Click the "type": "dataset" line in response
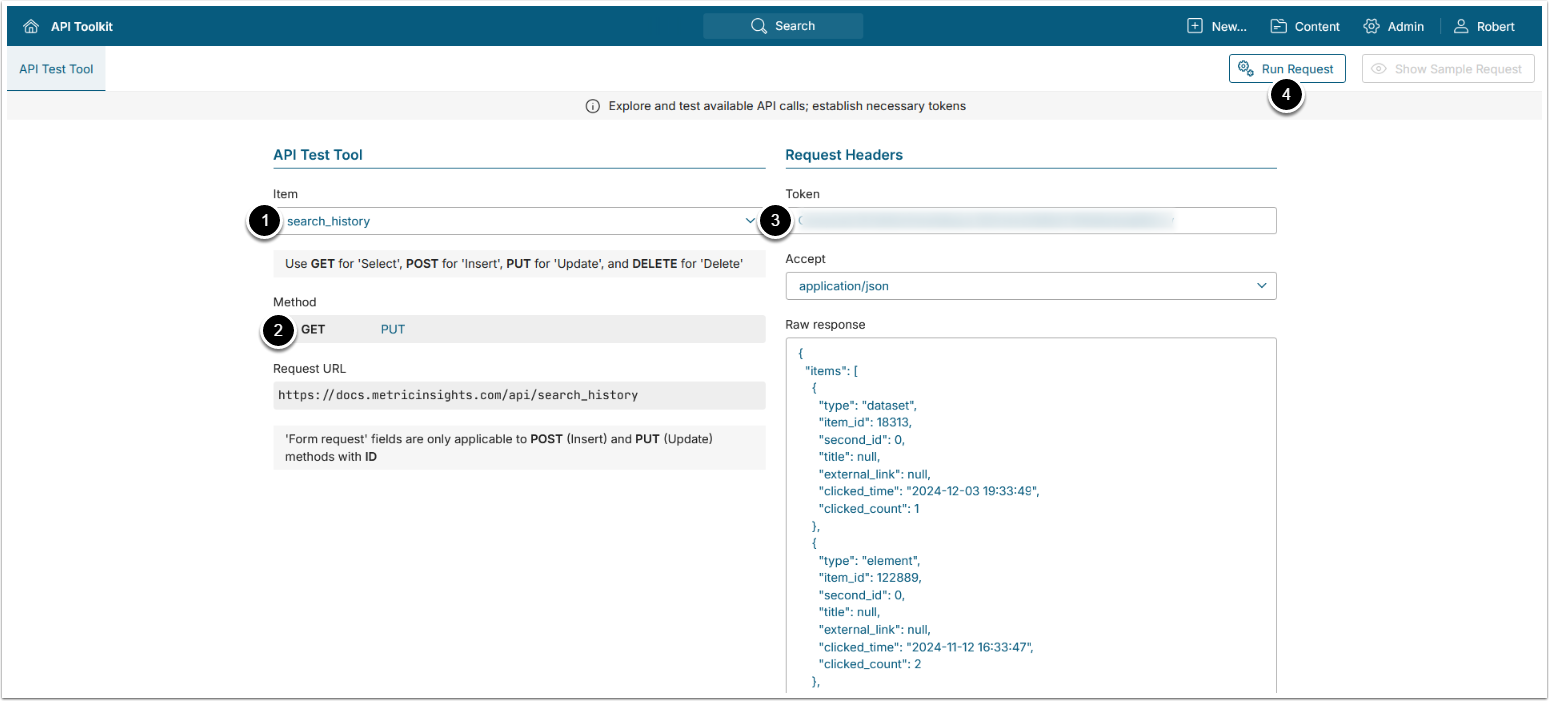This screenshot has height=701, width=1549. click(x=868, y=405)
